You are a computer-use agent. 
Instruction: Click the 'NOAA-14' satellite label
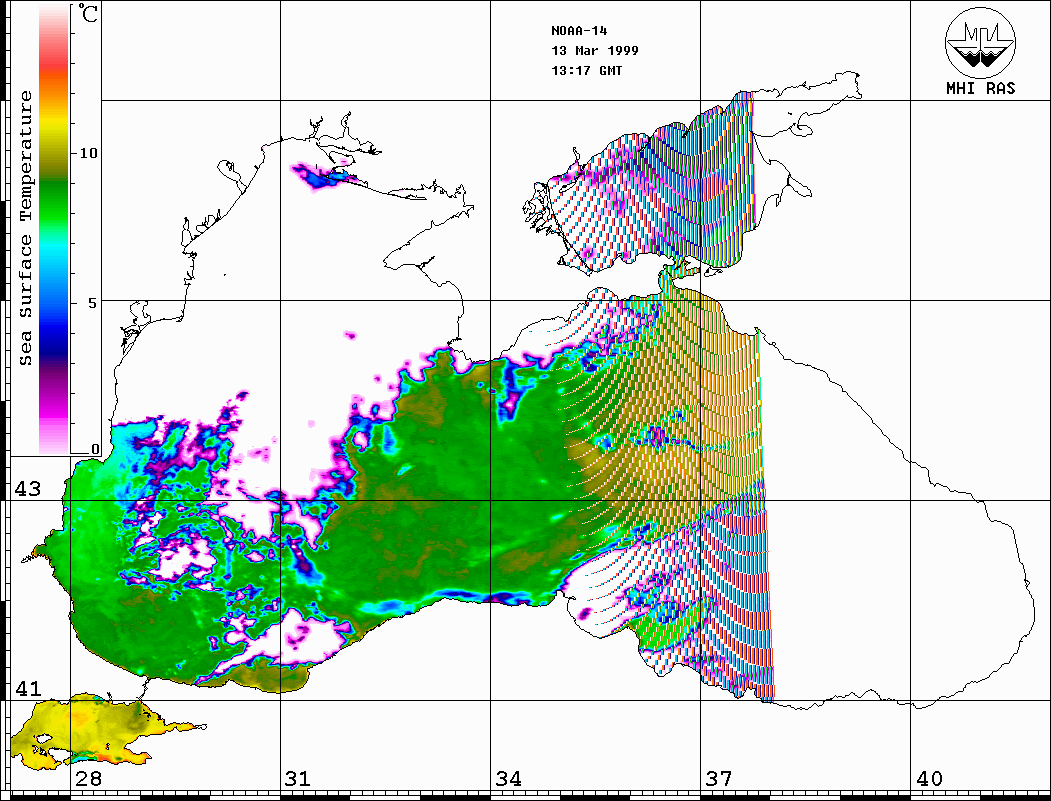(x=579, y=31)
